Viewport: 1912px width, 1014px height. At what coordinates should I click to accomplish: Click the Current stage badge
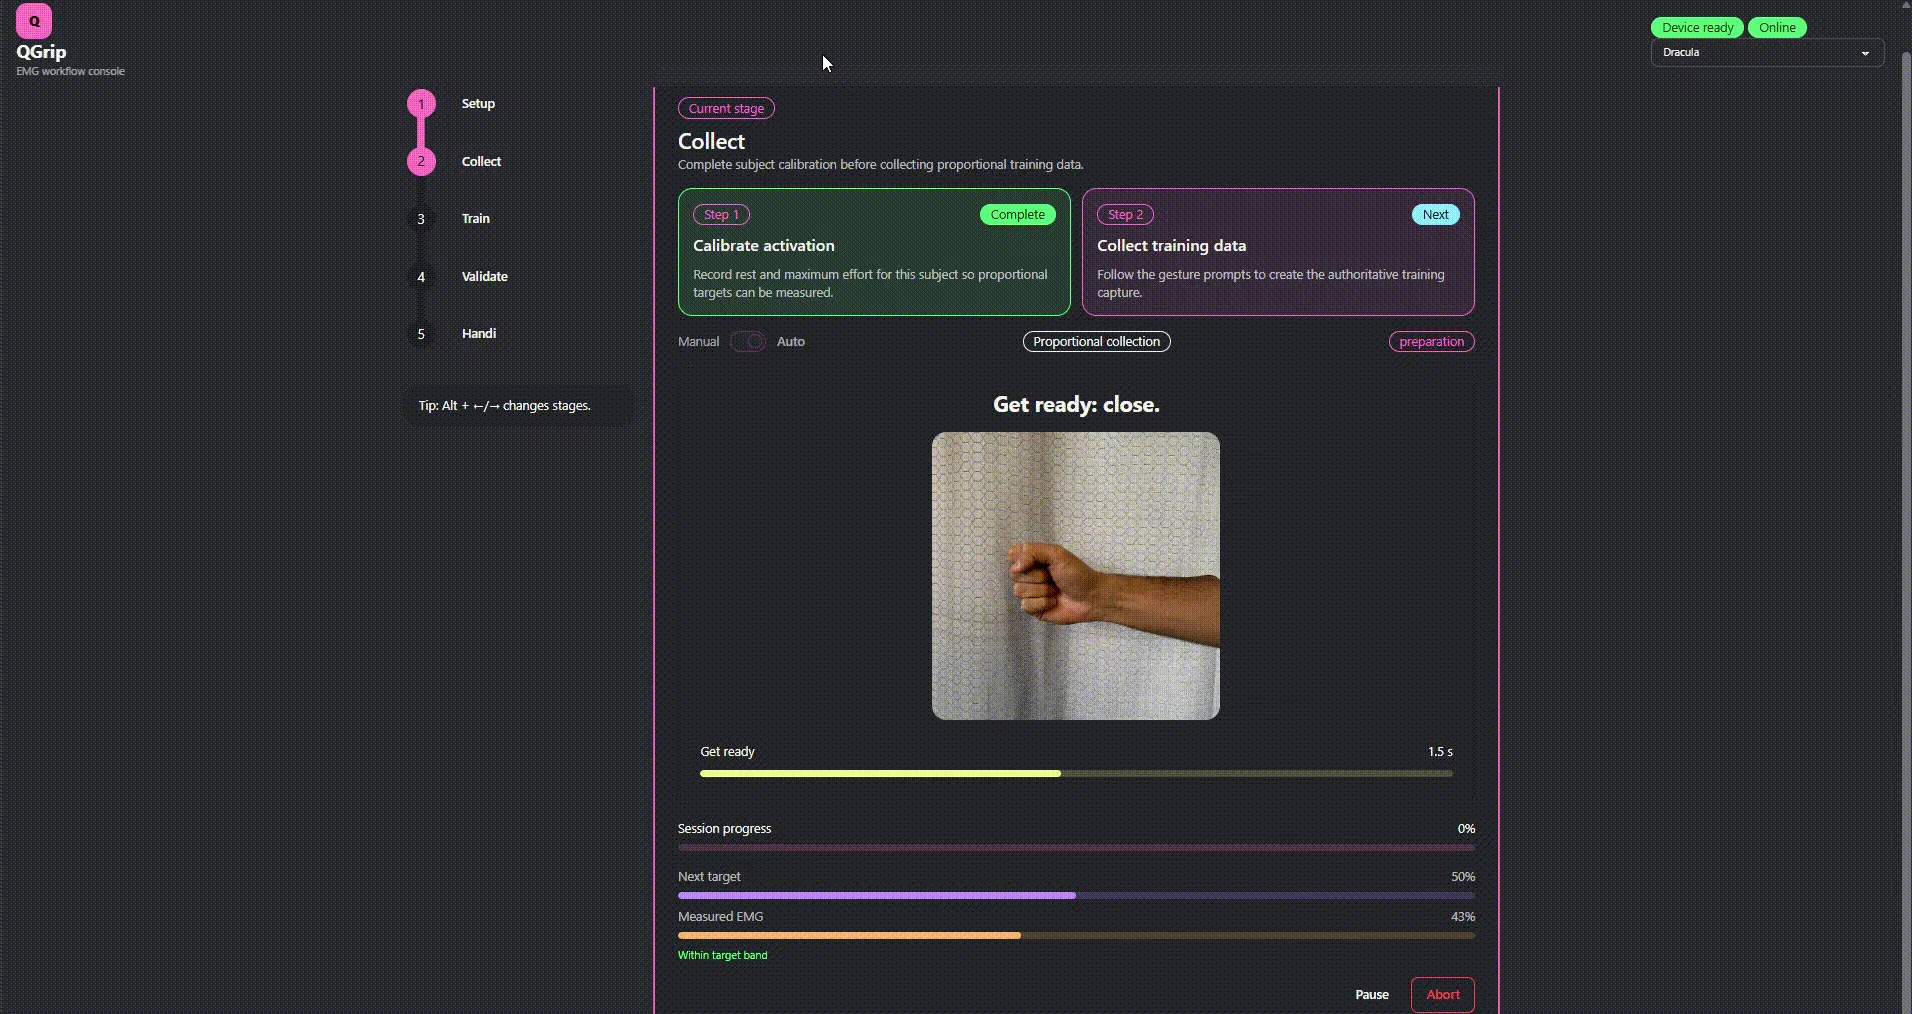[726, 109]
